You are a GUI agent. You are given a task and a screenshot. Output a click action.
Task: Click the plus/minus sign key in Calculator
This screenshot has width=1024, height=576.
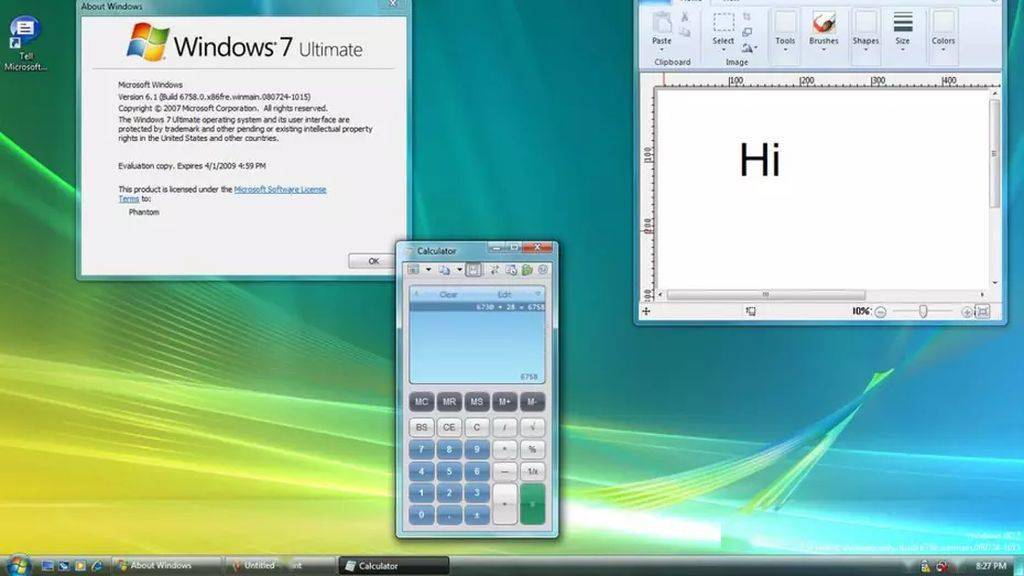tap(477, 515)
